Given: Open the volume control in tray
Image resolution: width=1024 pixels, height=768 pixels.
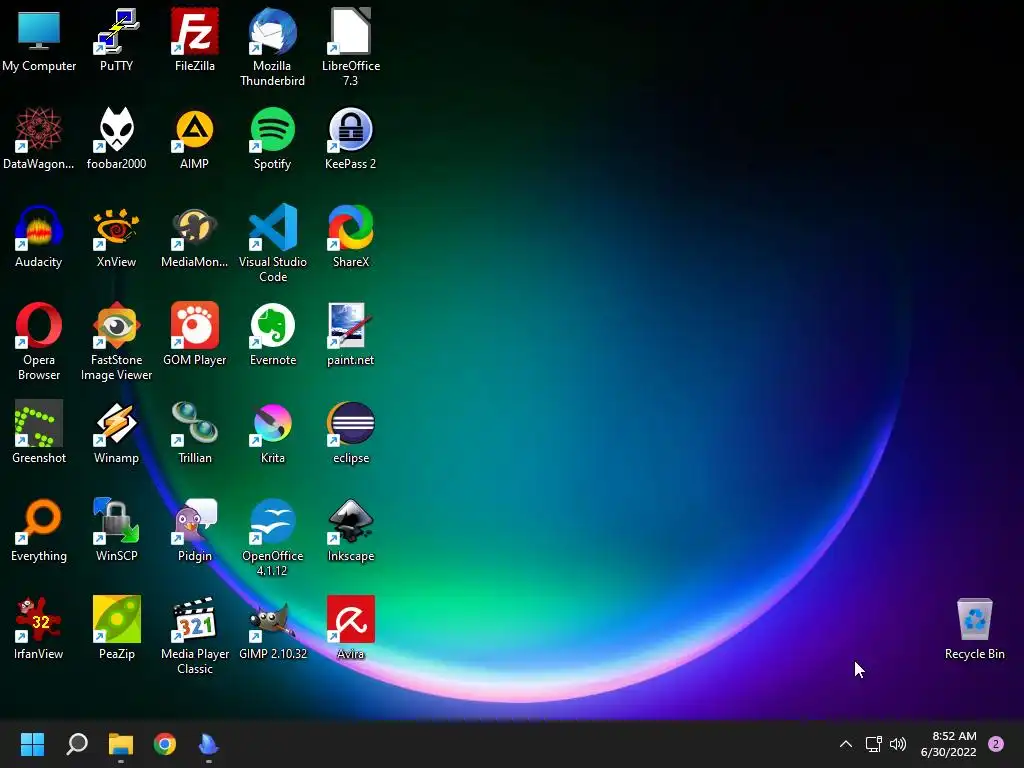Looking at the screenshot, I should click(898, 744).
